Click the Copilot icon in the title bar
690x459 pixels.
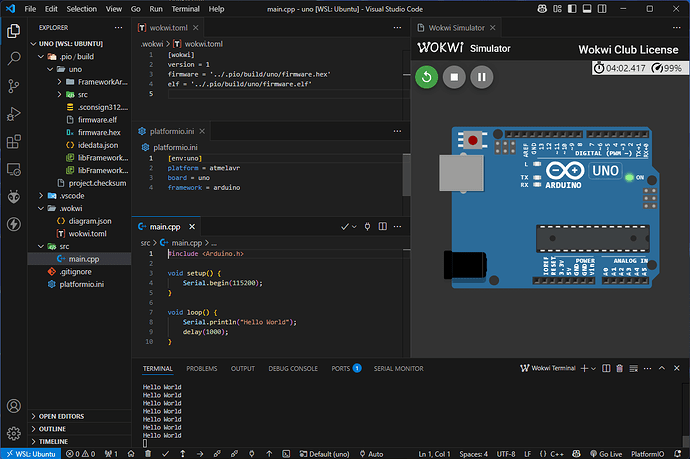pyautogui.click(x=542, y=9)
